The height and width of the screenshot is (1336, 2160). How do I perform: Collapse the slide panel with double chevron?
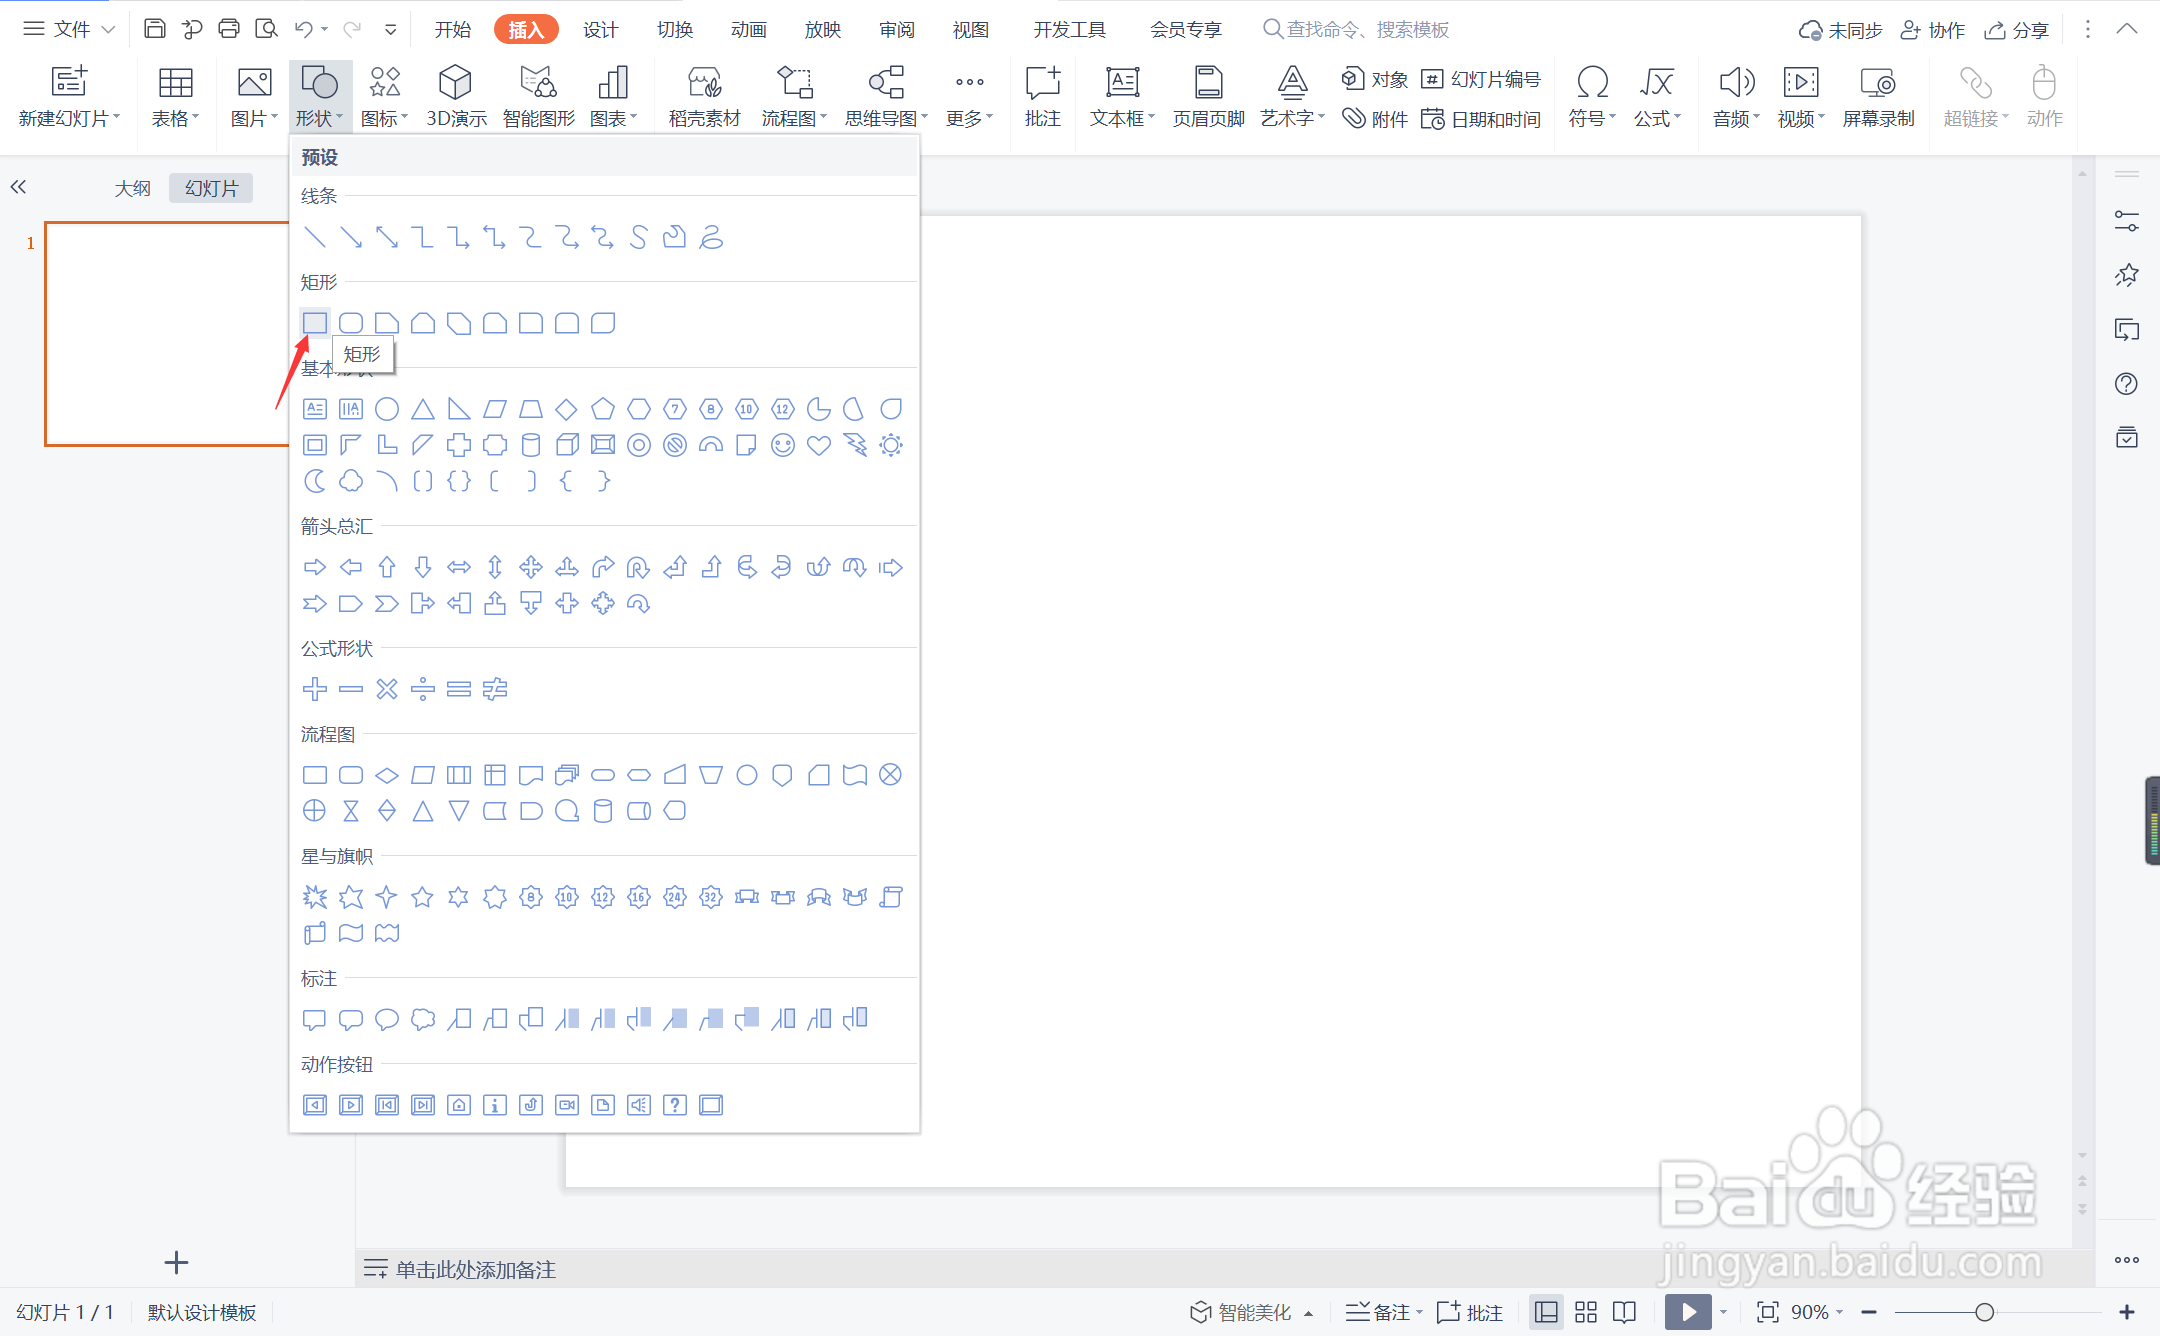[x=18, y=187]
